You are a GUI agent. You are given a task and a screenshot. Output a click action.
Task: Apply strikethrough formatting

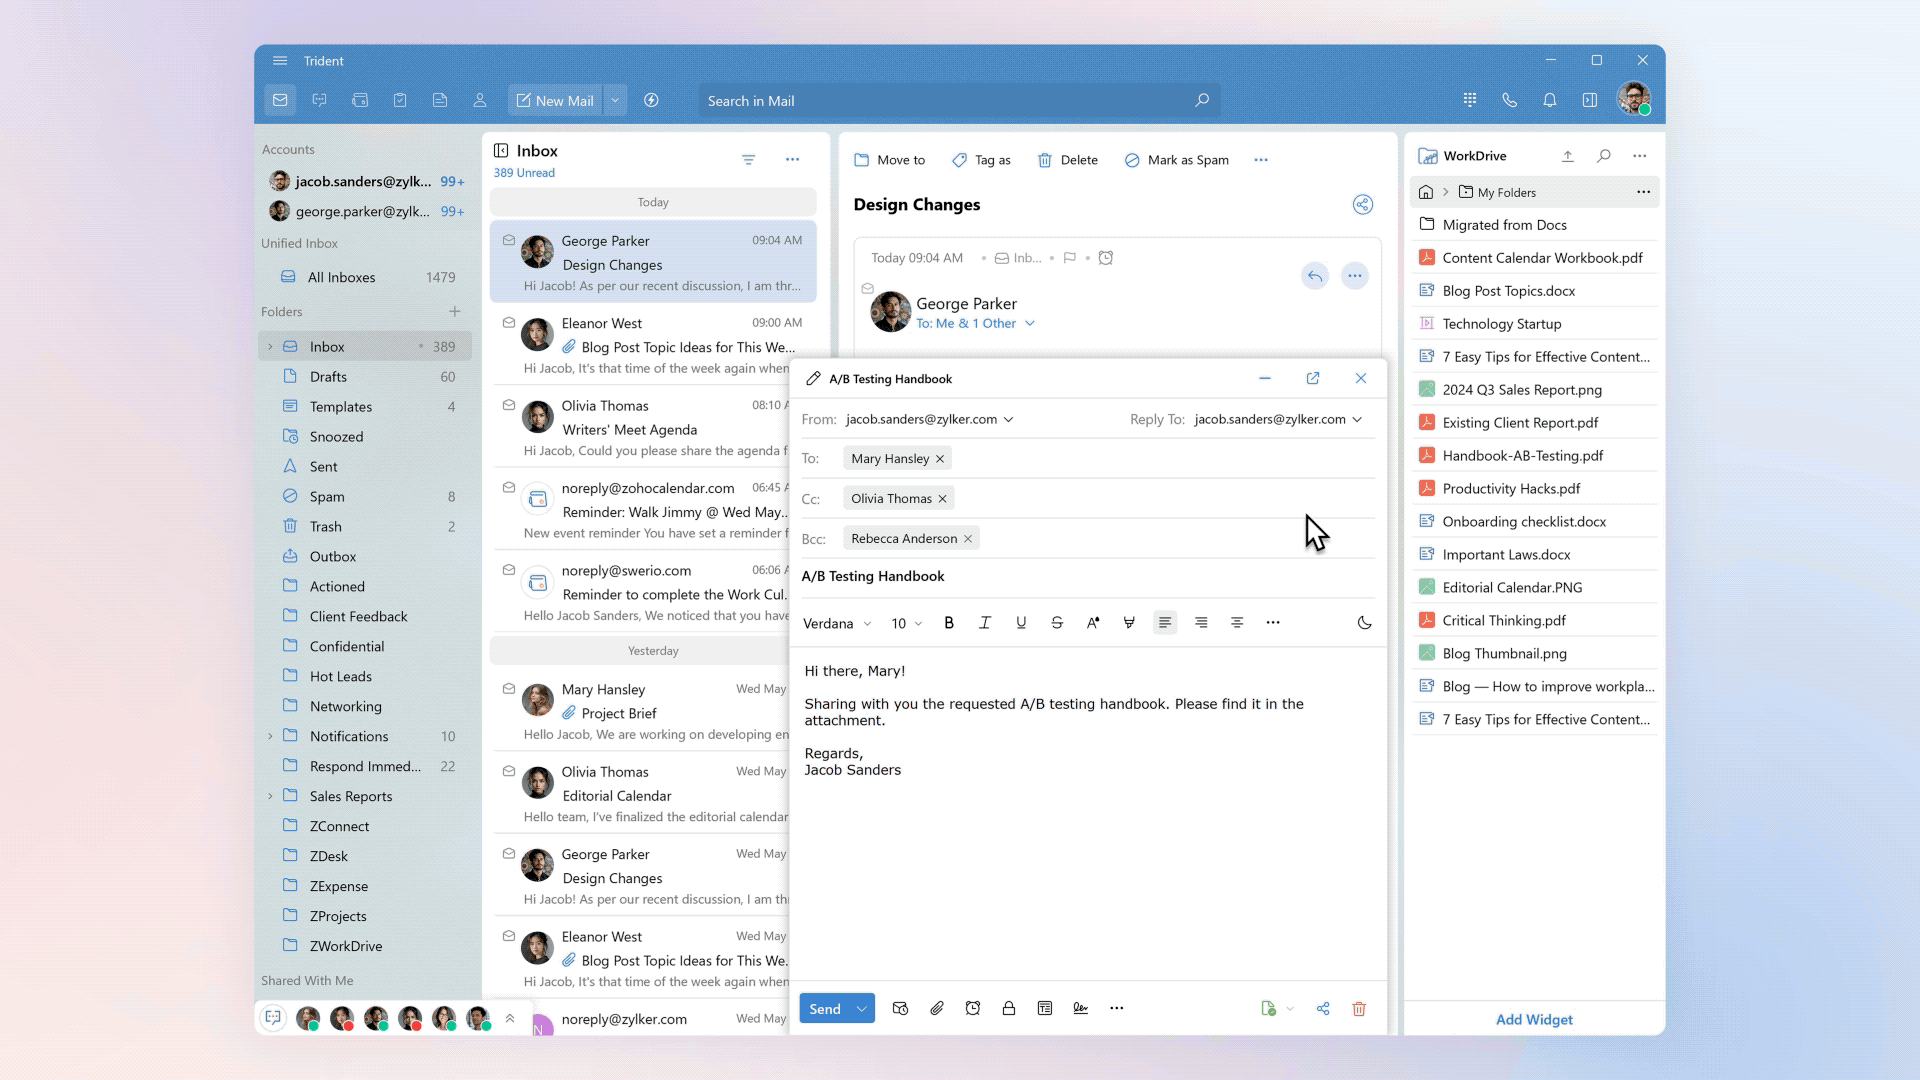pos(1056,622)
